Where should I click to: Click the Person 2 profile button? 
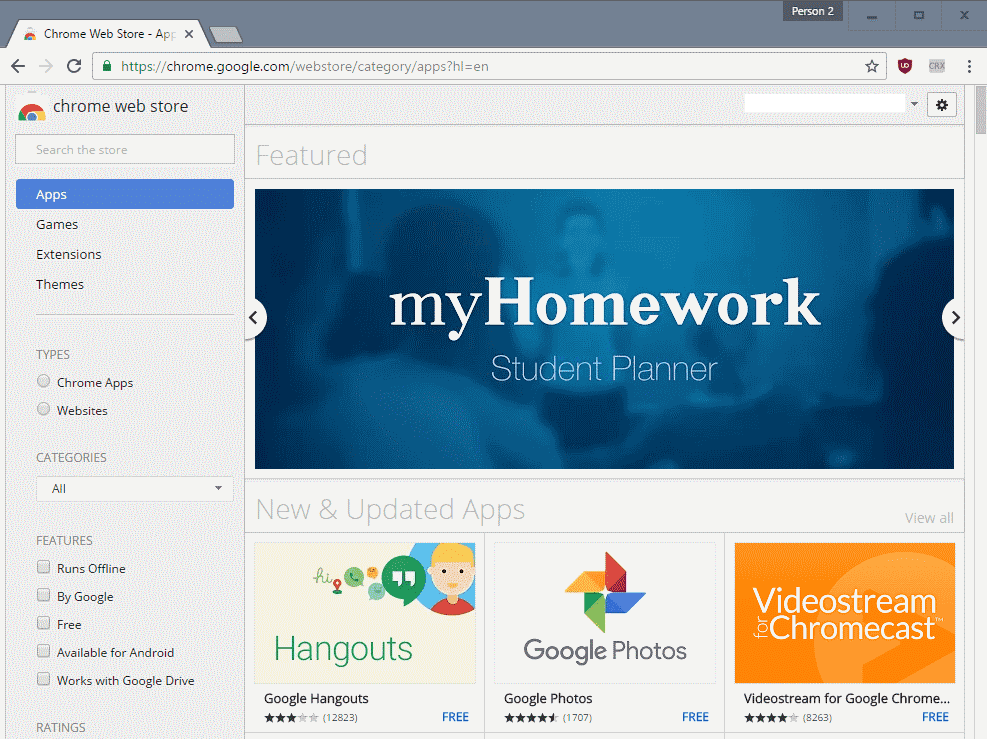[813, 11]
